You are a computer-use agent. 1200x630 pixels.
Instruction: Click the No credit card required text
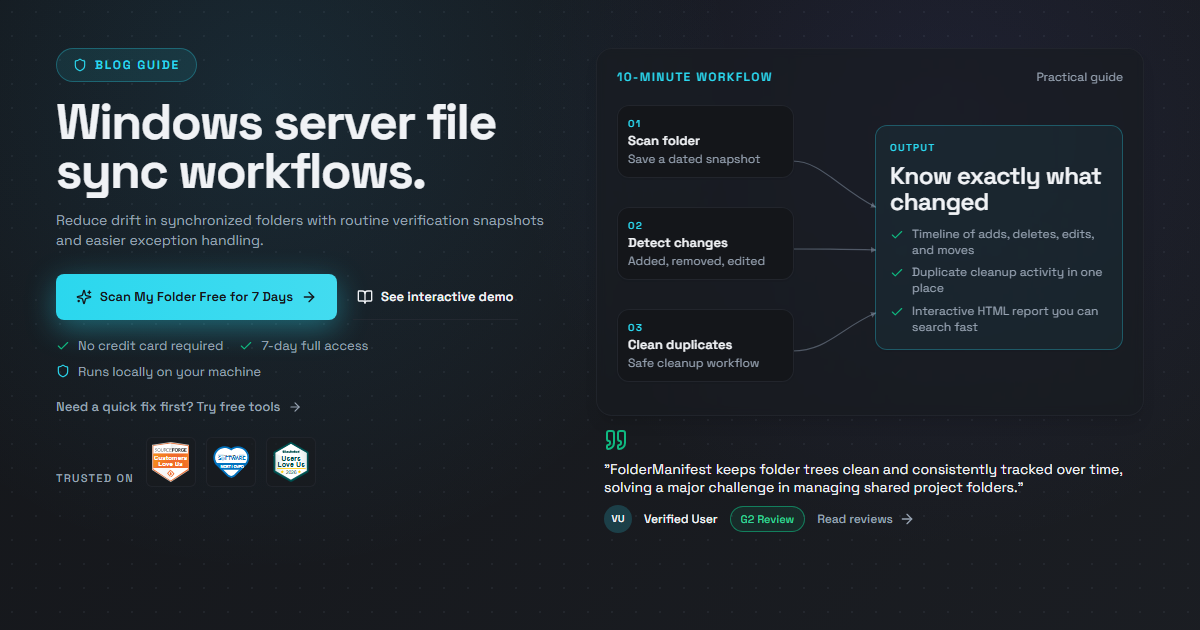click(x=150, y=346)
